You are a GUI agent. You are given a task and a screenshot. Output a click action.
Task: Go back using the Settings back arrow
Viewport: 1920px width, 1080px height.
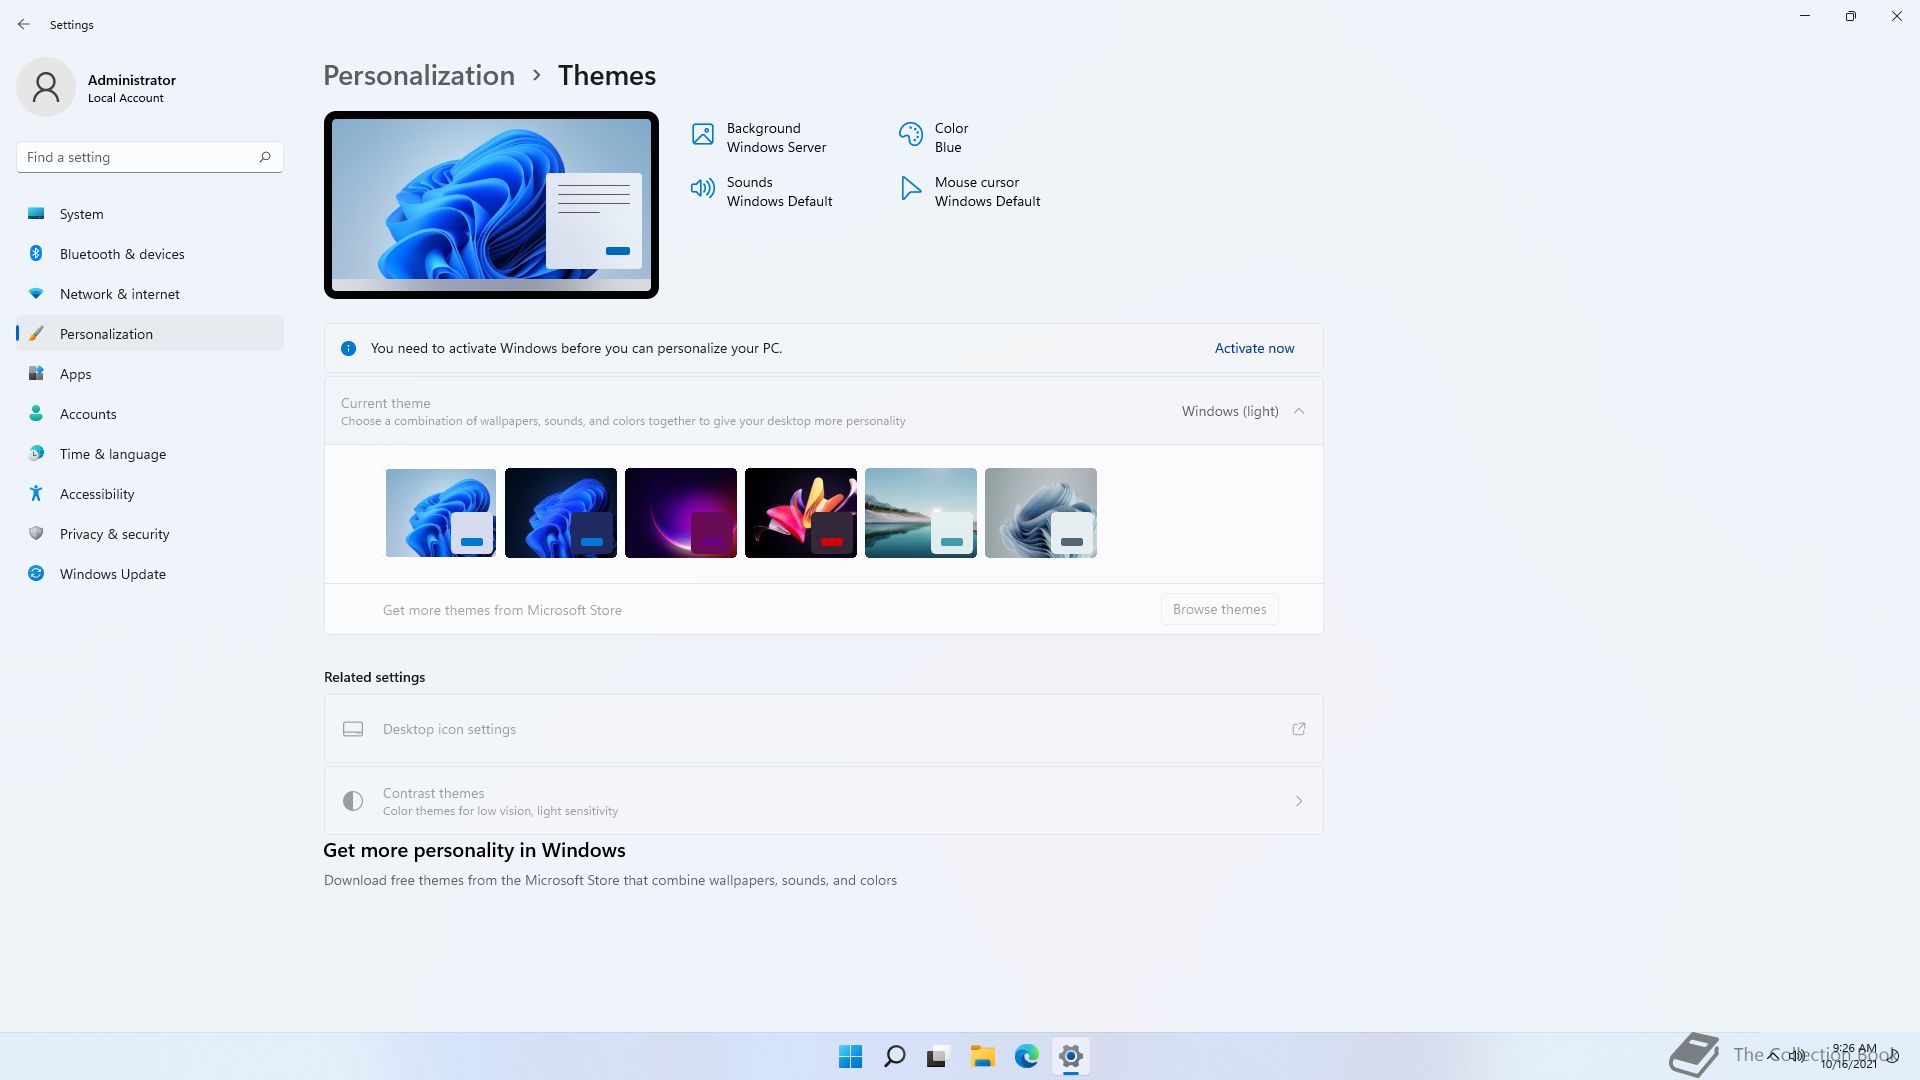[x=24, y=24]
